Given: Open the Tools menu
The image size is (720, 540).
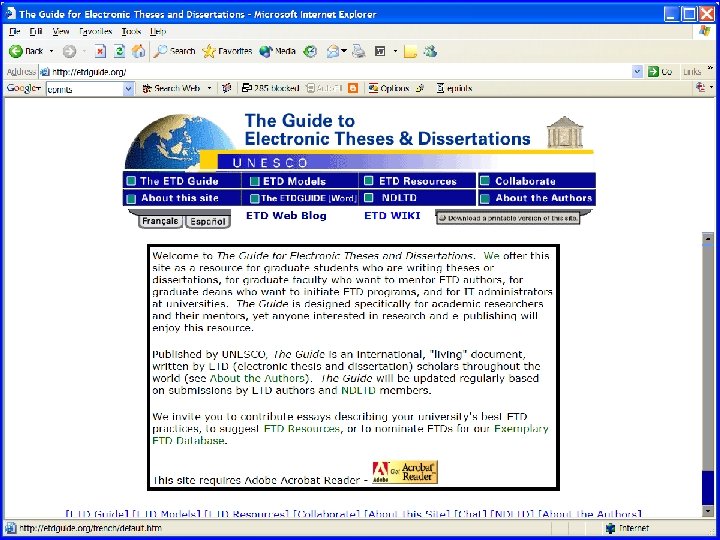Looking at the screenshot, I should click(x=131, y=32).
